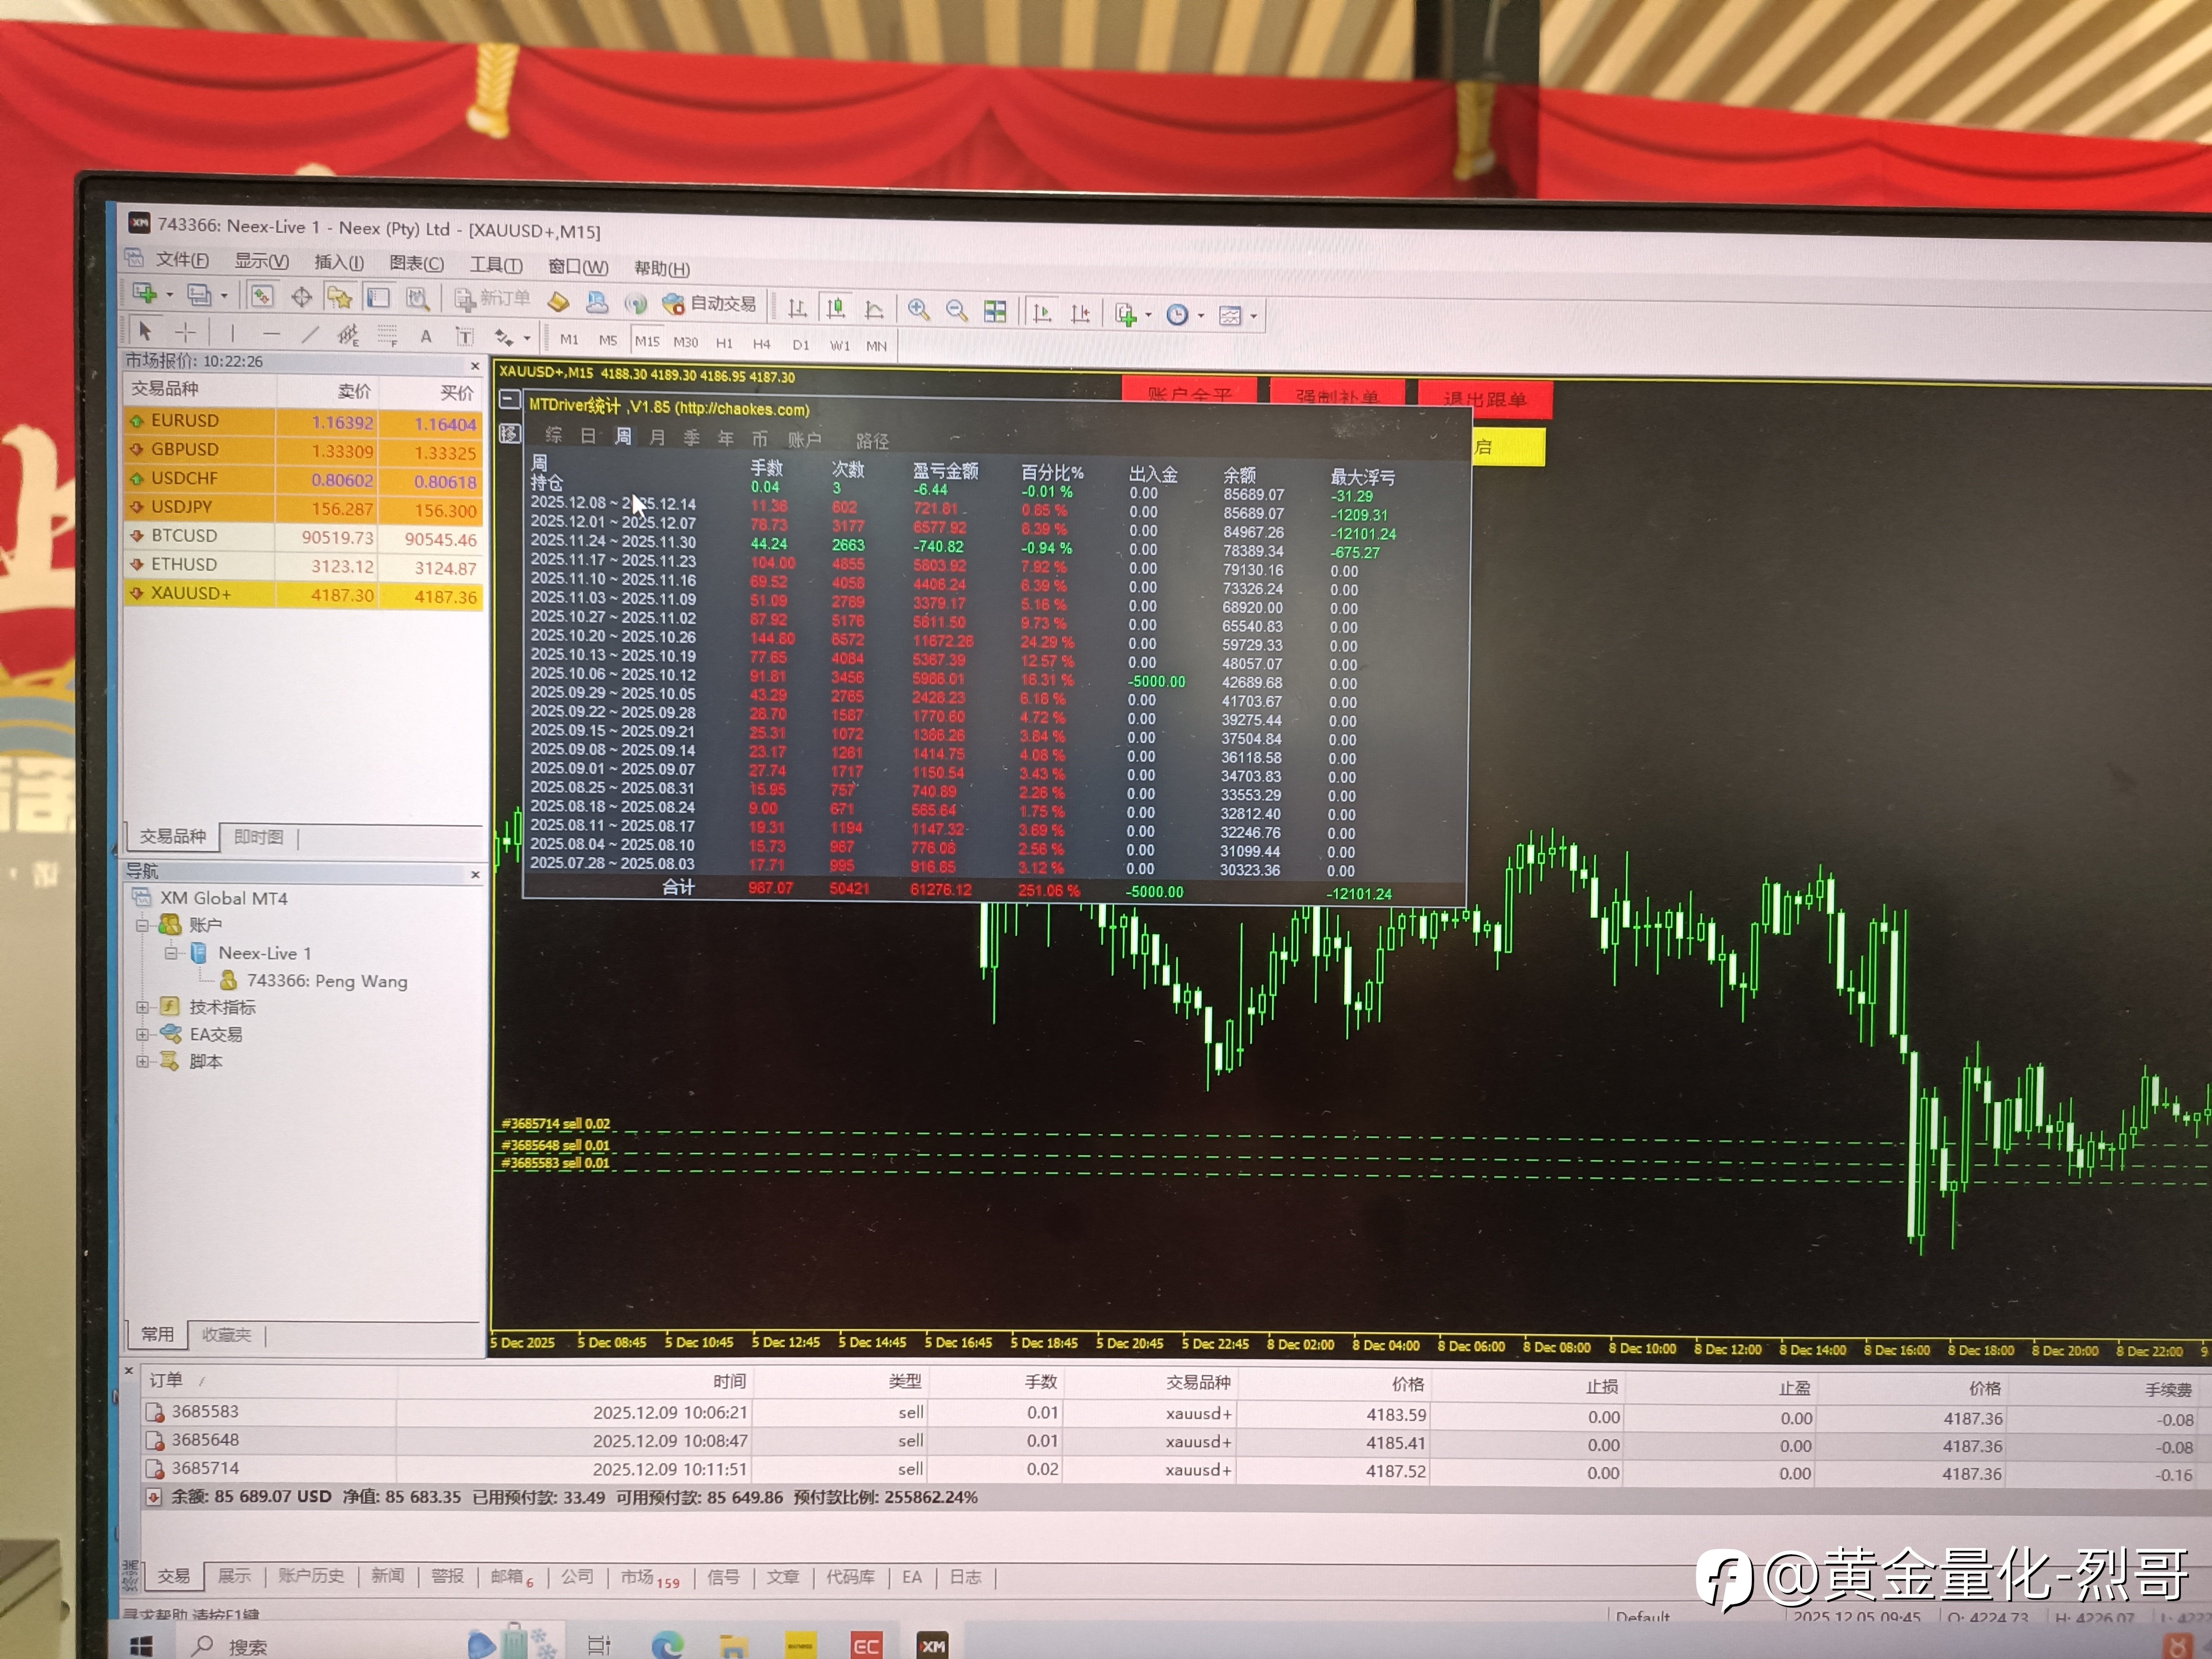Select the Crosshair tool

pyautogui.click(x=185, y=332)
